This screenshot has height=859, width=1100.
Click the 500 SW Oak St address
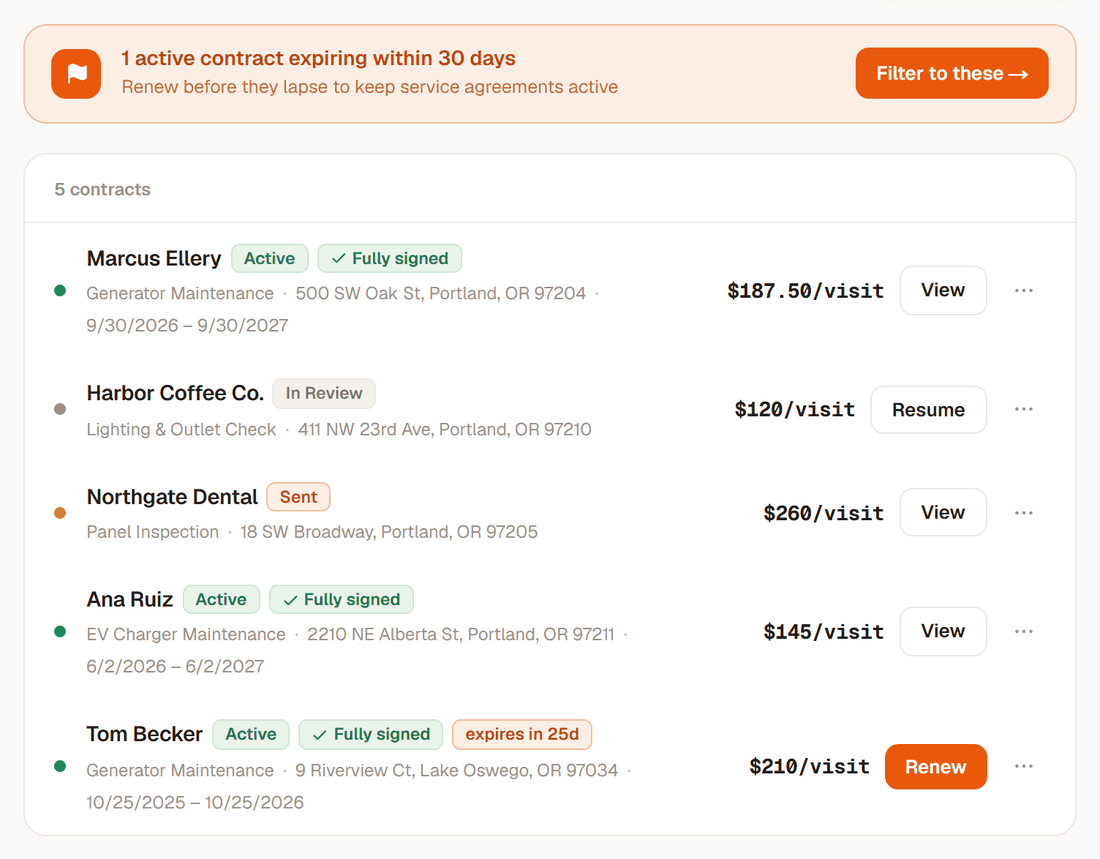pyautogui.click(x=441, y=293)
